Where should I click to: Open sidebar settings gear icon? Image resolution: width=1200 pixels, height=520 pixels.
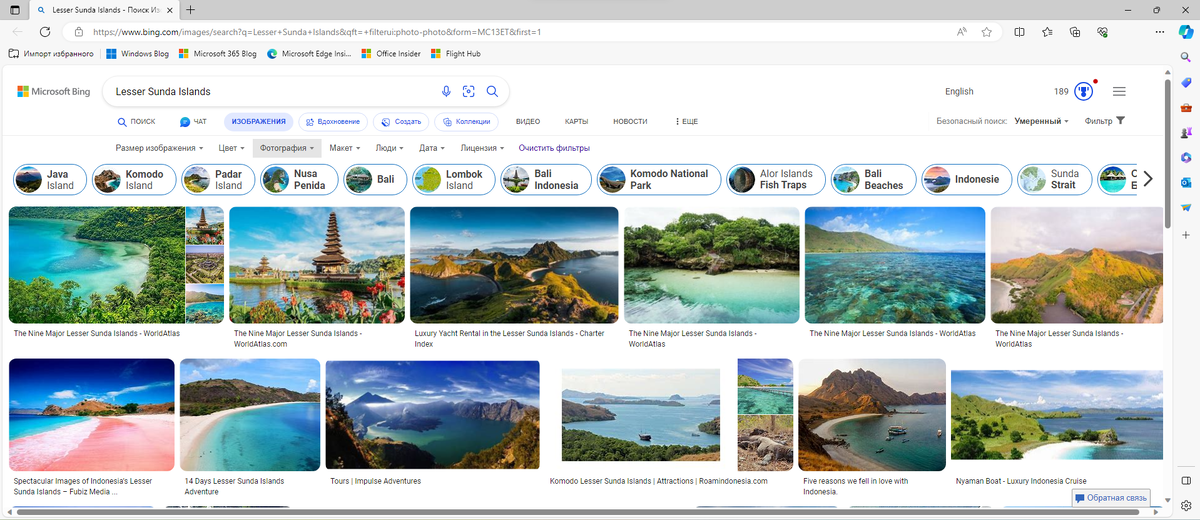[x=1185, y=505]
